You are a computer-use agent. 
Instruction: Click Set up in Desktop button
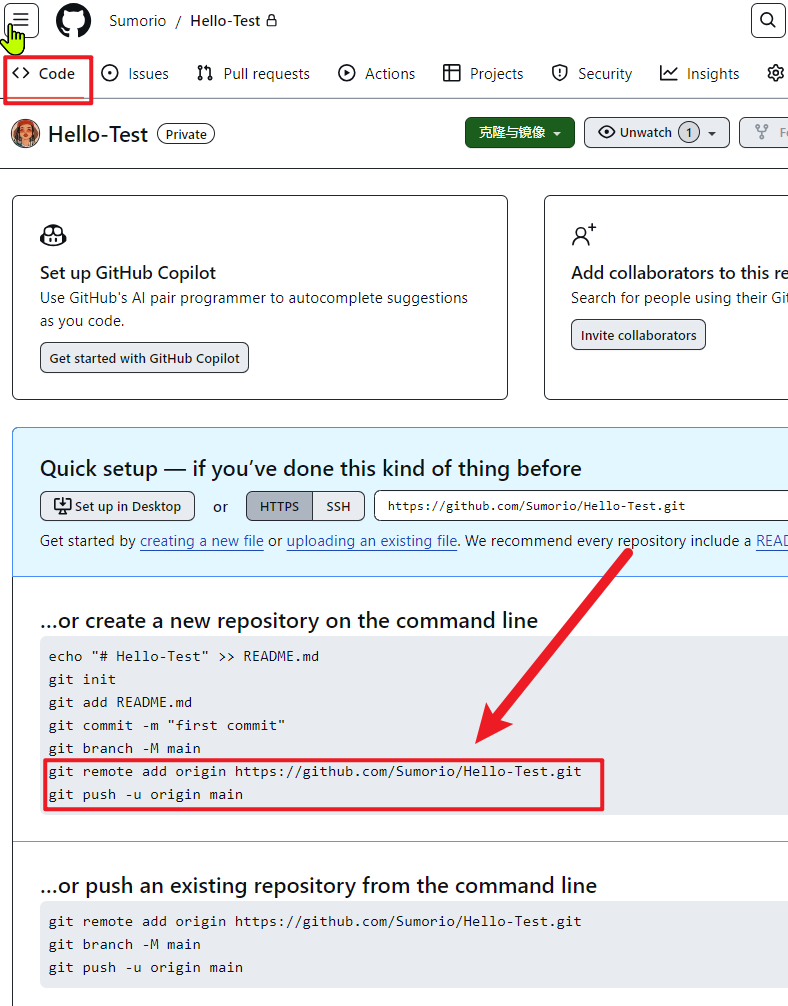click(x=117, y=506)
